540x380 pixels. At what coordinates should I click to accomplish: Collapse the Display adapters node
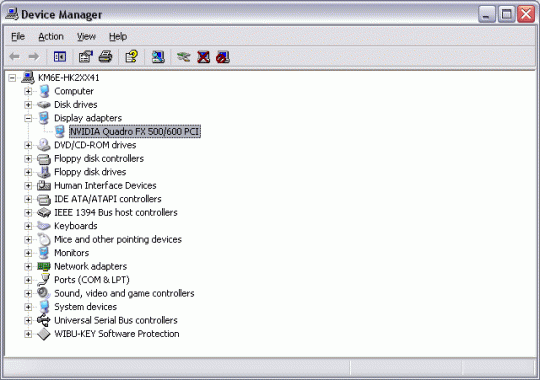(28, 118)
